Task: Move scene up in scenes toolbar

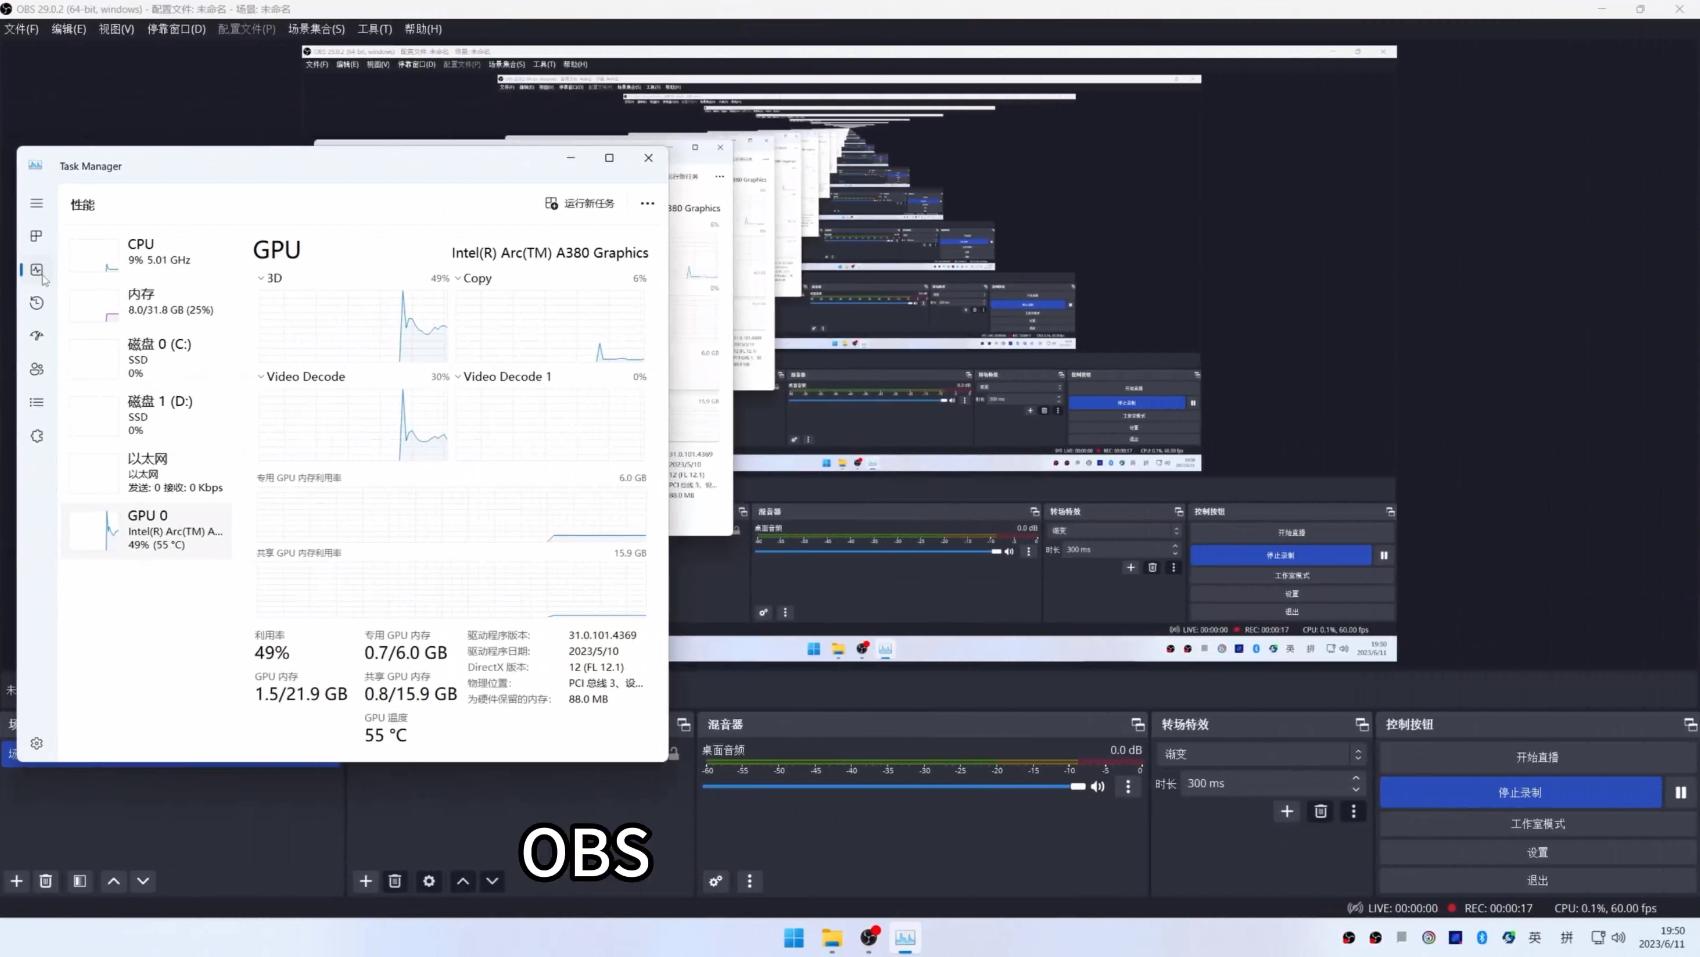Action: coord(114,881)
